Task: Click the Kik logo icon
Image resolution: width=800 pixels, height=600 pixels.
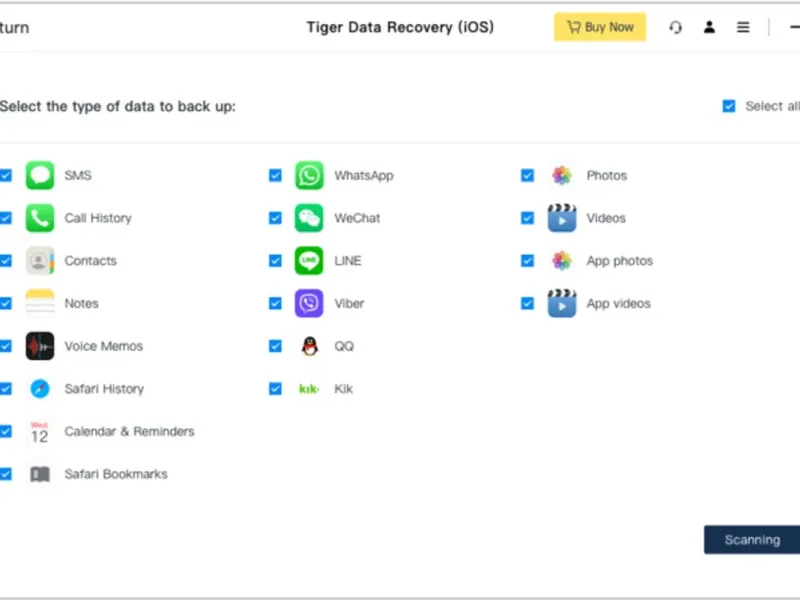Action: tap(309, 389)
